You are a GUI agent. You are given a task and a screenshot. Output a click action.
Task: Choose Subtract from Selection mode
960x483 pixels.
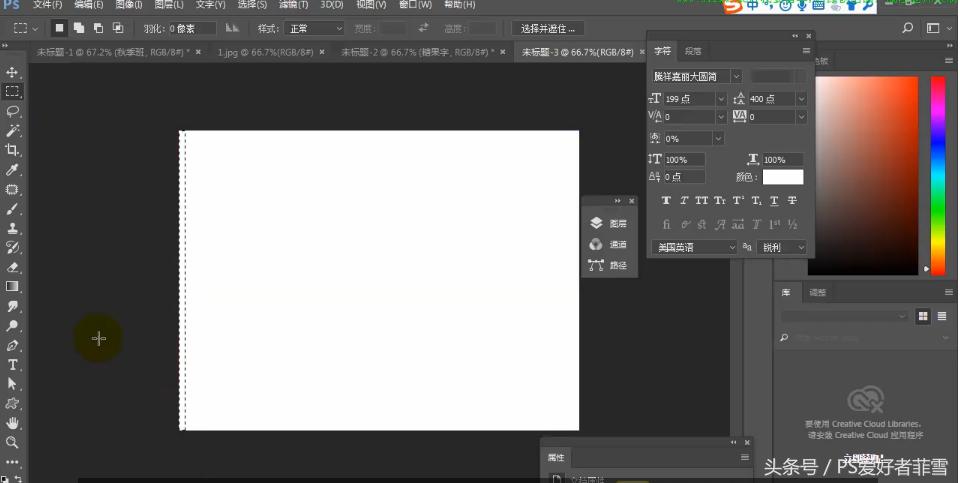[x=98, y=28]
